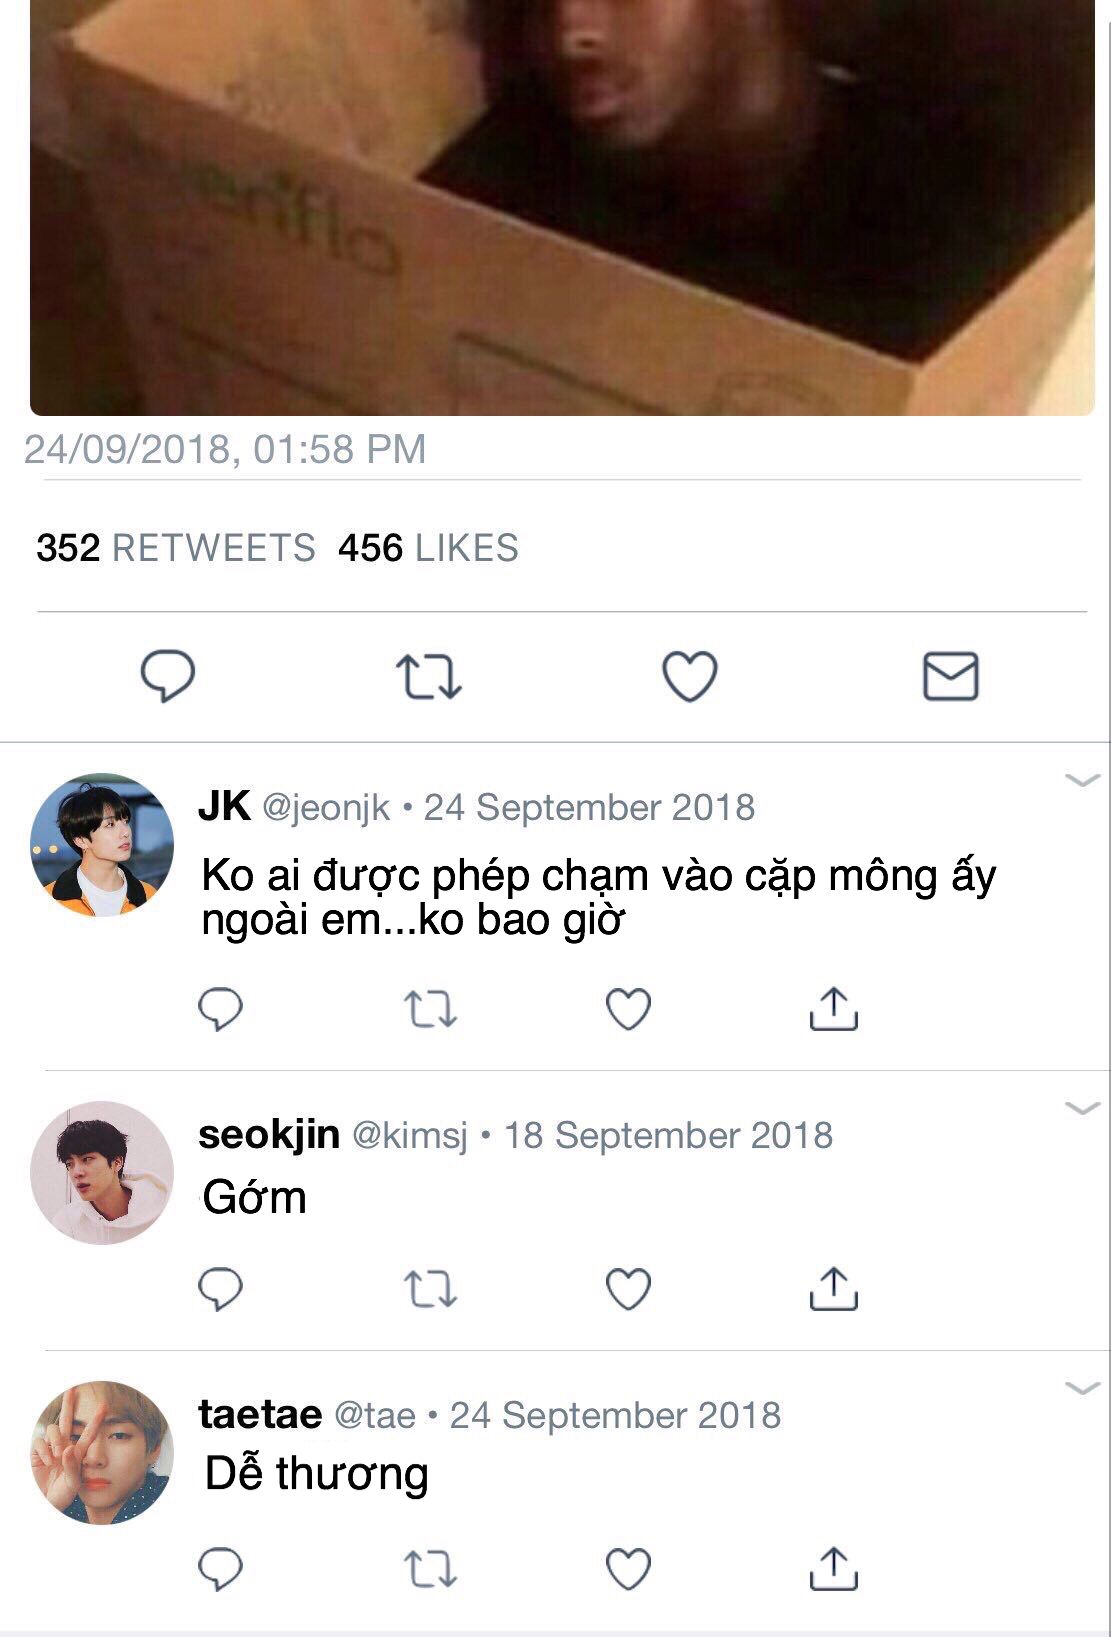Like seokjin's Gớm comment

click(x=629, y=1289)
